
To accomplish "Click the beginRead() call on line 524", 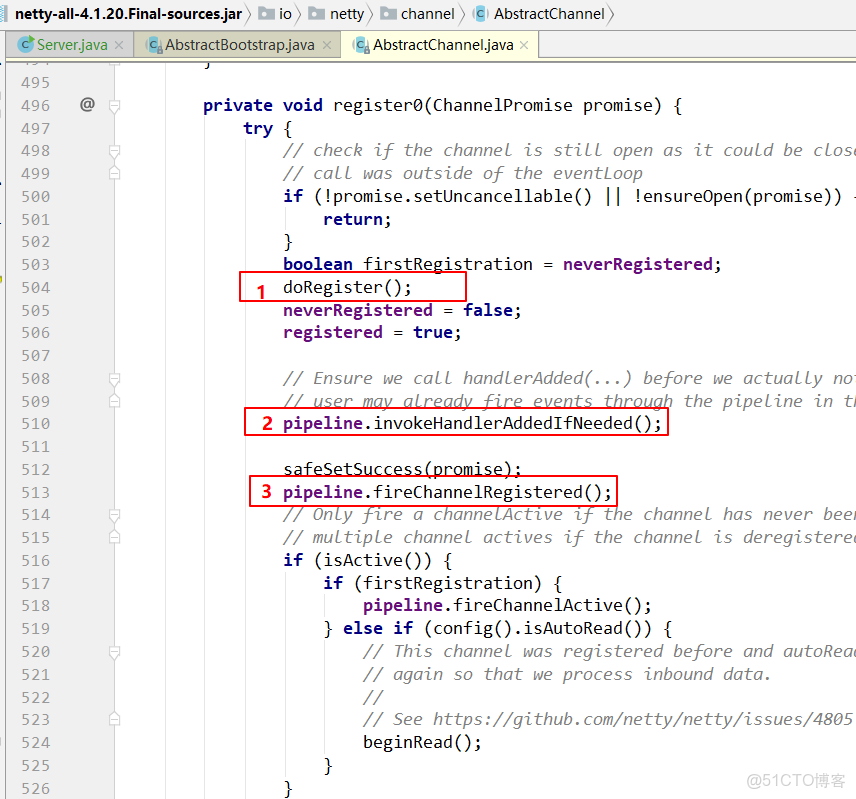I will click(x=422, y=743).
